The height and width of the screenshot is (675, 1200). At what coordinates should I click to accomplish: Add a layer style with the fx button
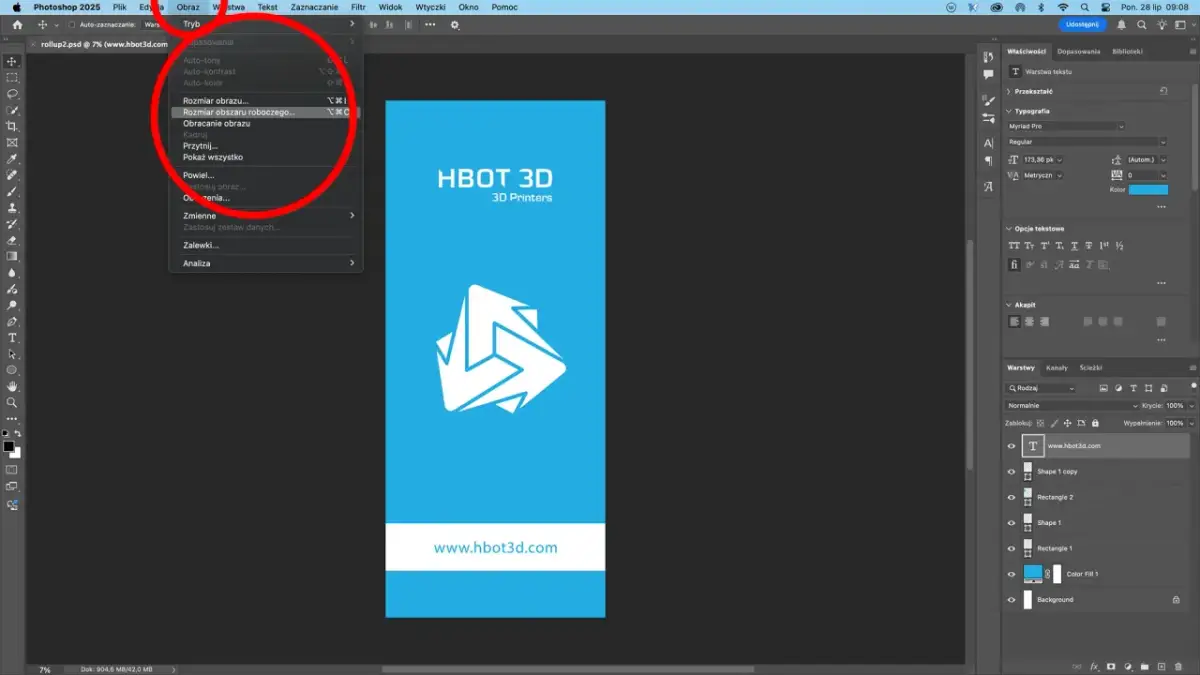pos(1094,666)
